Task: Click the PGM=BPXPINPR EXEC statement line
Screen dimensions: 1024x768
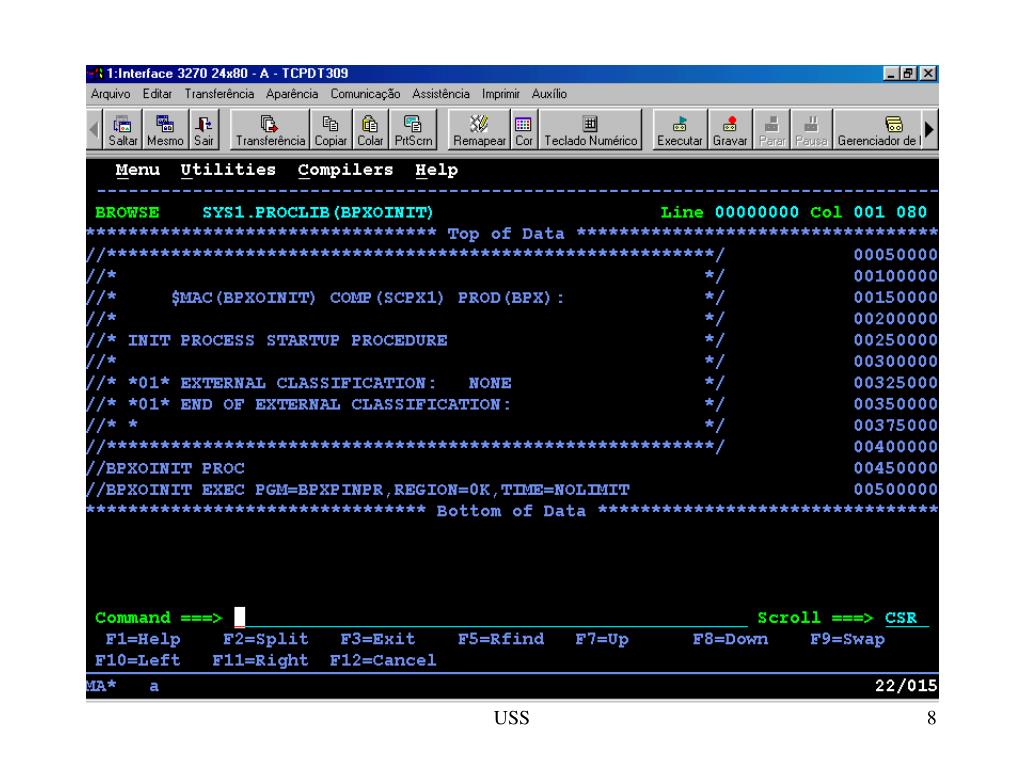Action: point(359,490)
